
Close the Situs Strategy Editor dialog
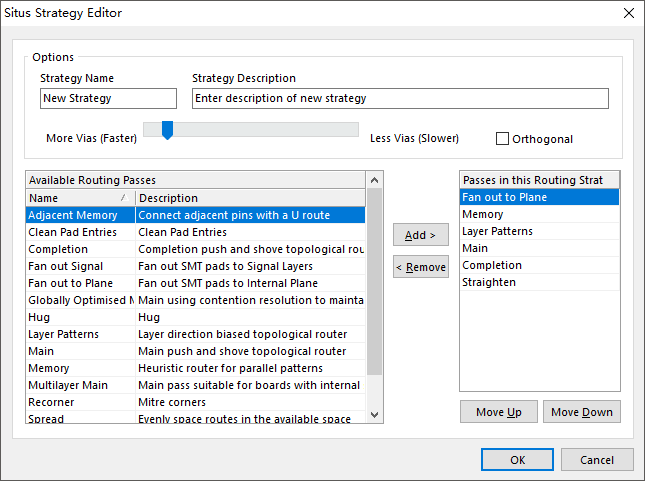(628, 13)
